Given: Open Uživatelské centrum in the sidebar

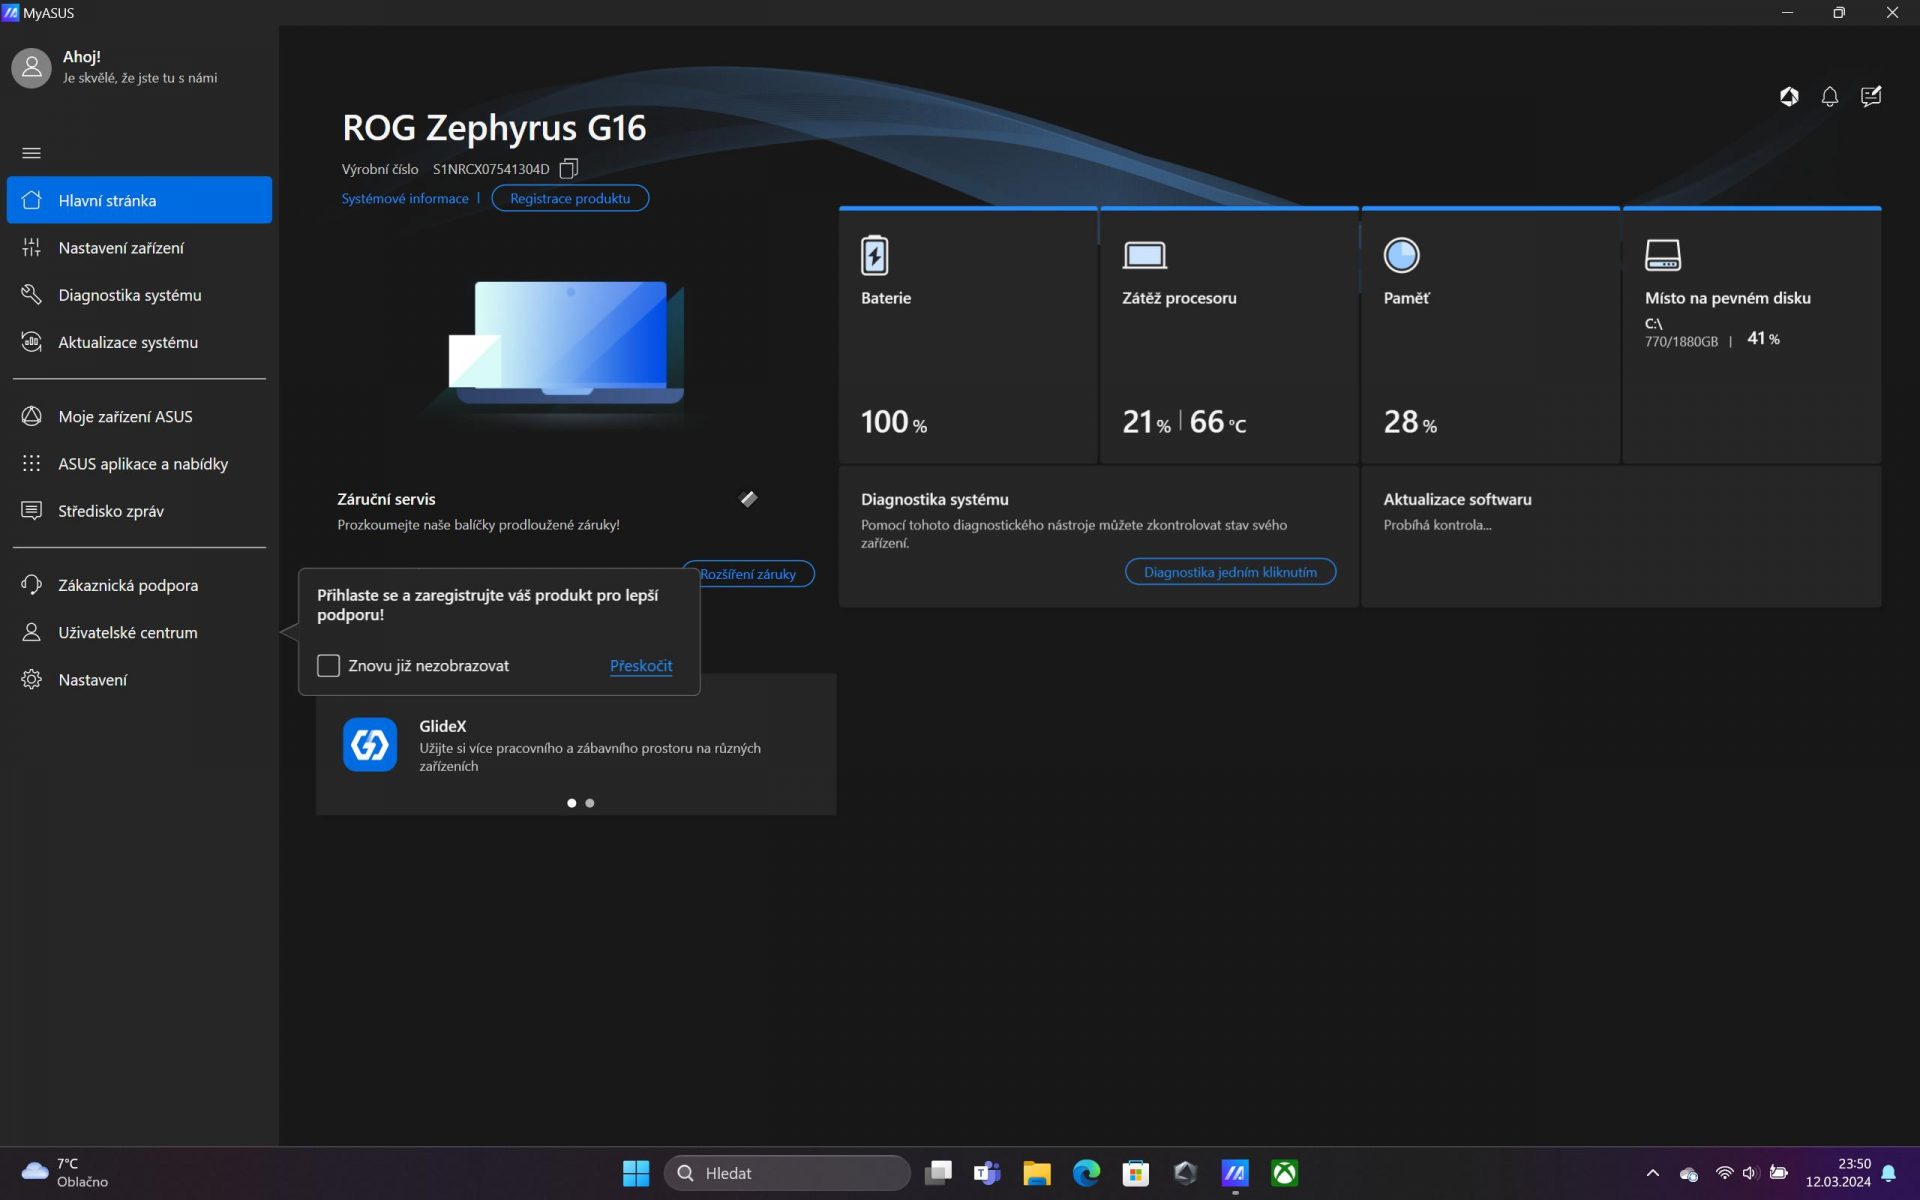Looking at the screenshot, I should click(139, 632).
